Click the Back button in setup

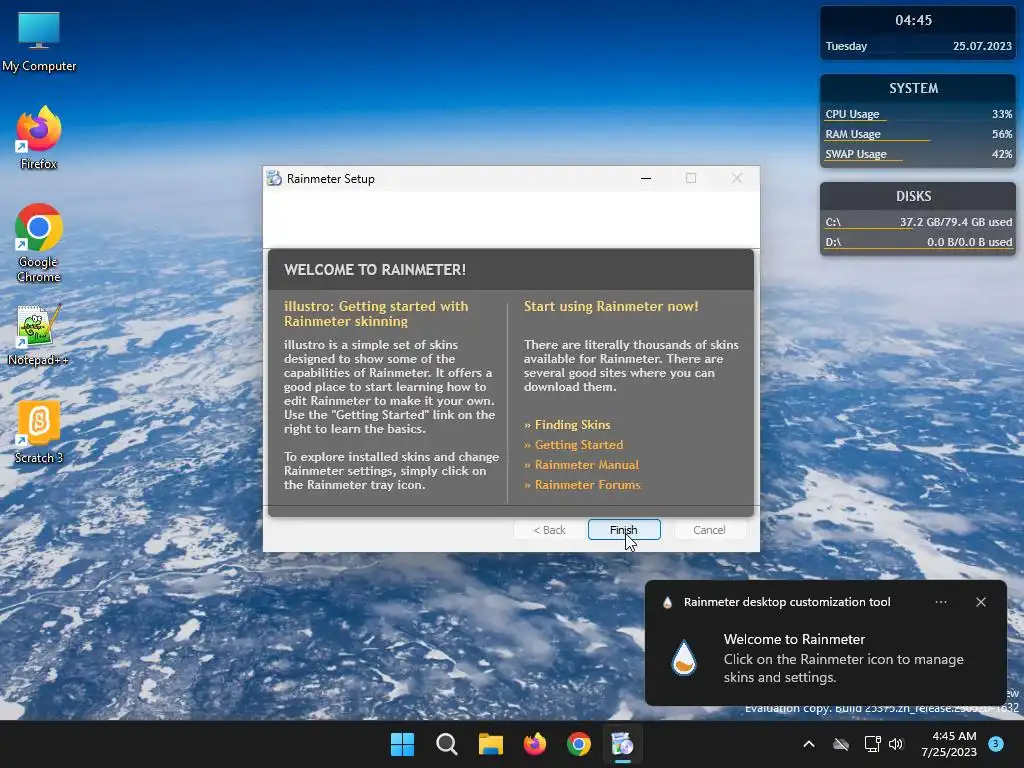(549, 530)
